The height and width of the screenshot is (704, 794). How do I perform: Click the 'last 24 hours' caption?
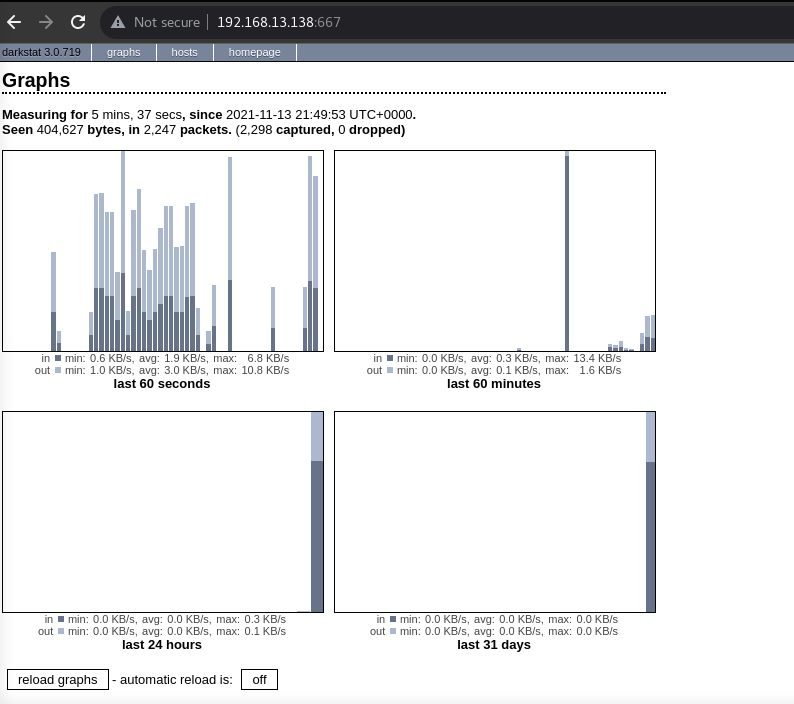162,645
